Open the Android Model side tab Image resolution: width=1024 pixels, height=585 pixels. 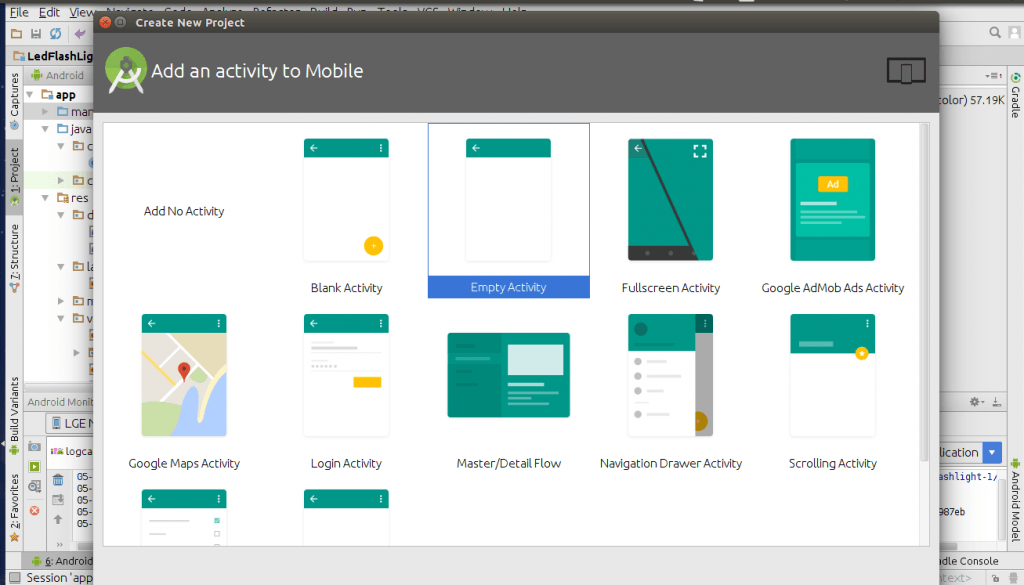[1016, 500]
